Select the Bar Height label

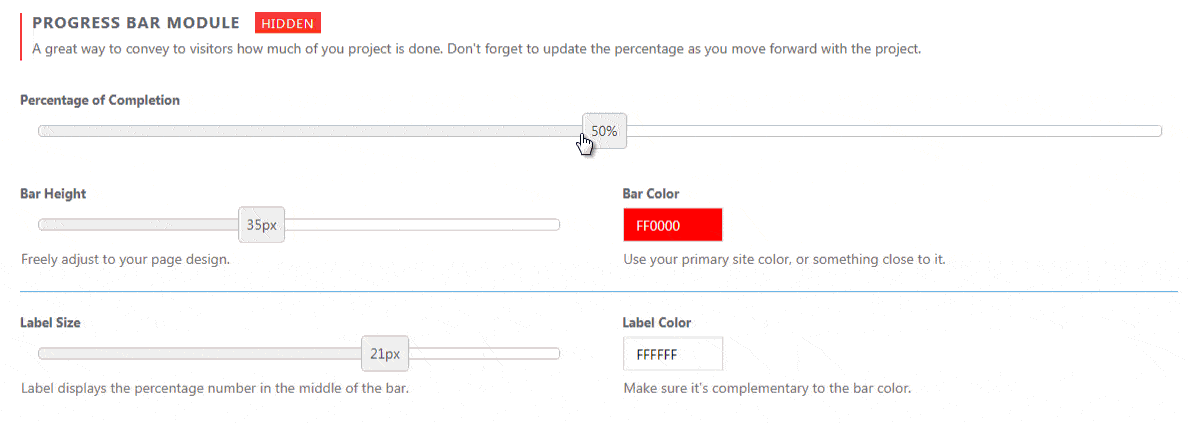(x=53, y=193)
